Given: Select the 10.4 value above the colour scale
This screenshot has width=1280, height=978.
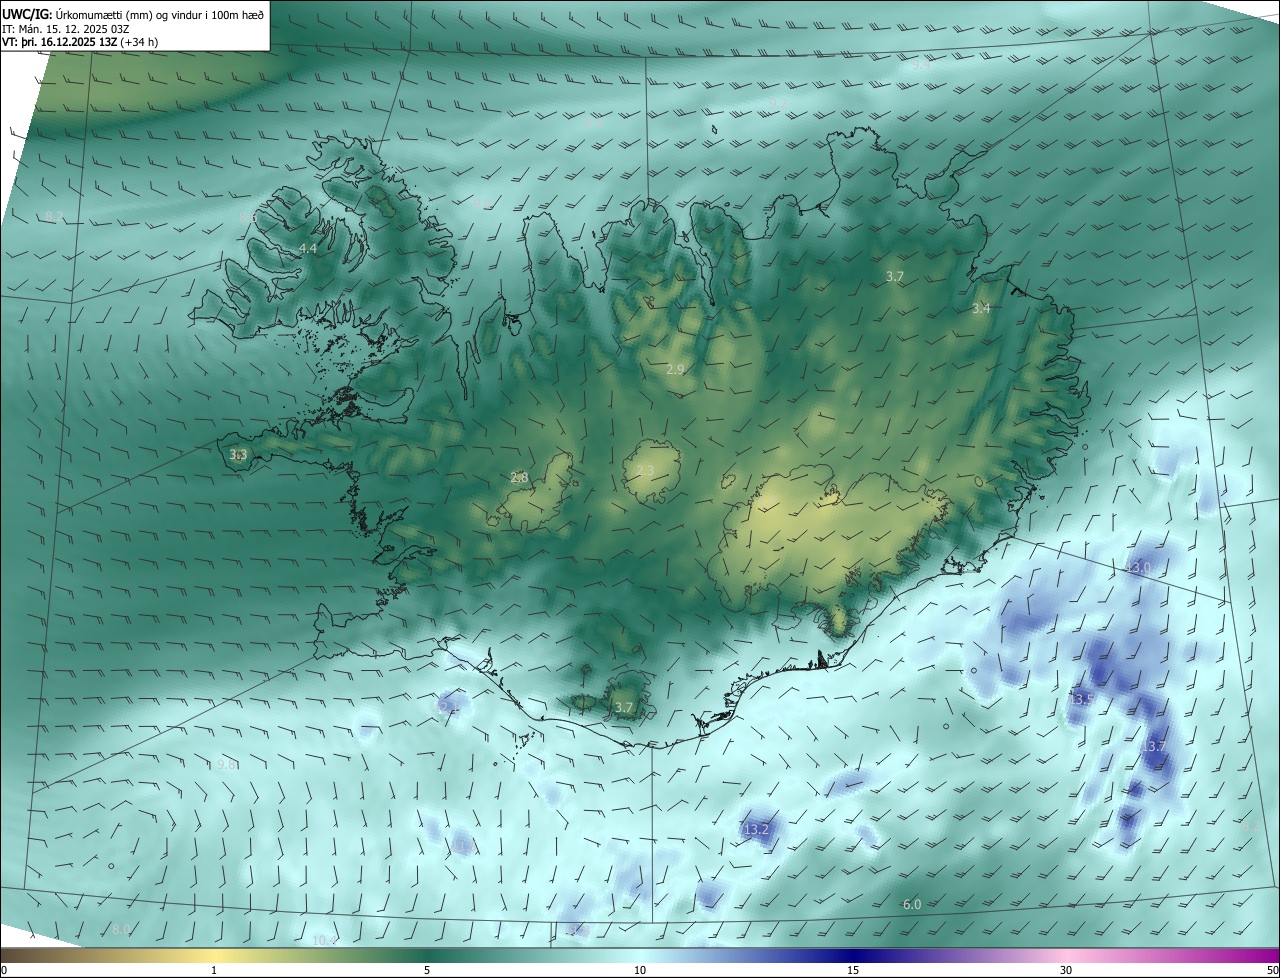Looking at the screenshot, I should (325, 940).
